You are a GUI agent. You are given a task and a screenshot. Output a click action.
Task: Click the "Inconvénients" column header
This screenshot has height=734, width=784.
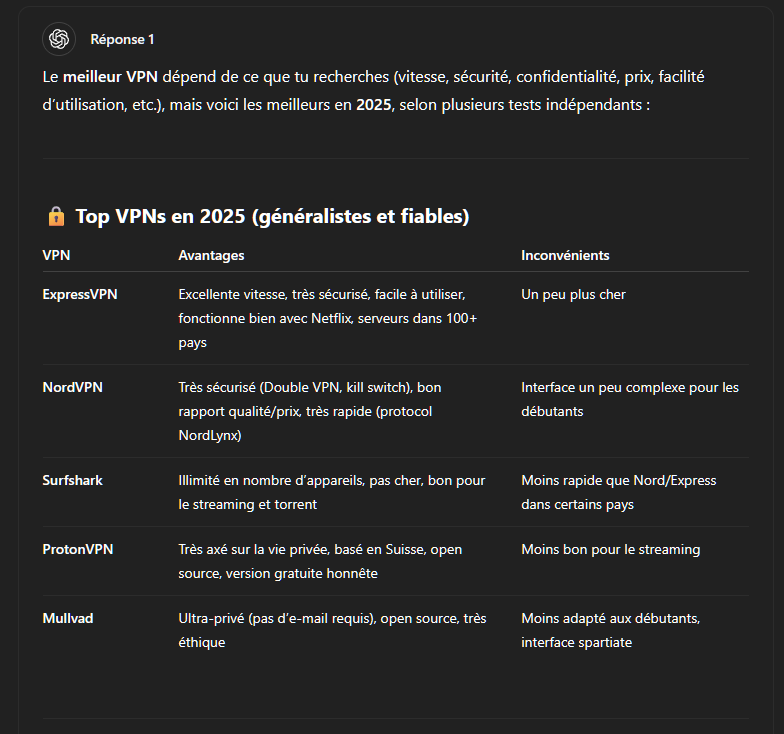(x=565, y=255)
